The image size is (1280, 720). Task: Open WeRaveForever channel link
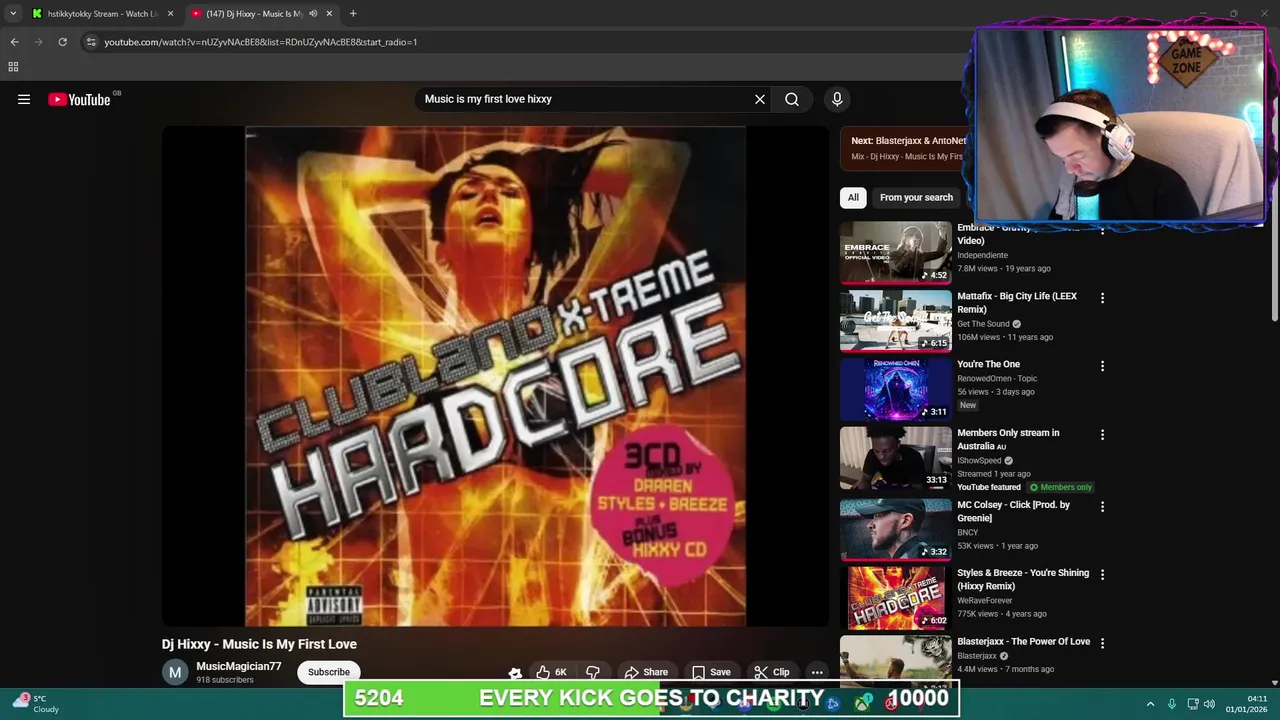985,601
